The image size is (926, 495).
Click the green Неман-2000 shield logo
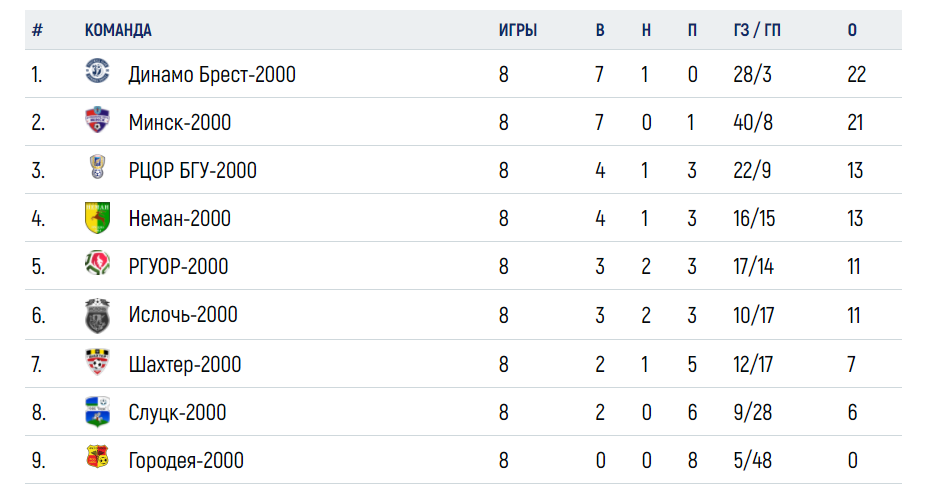tap(97, 217)
